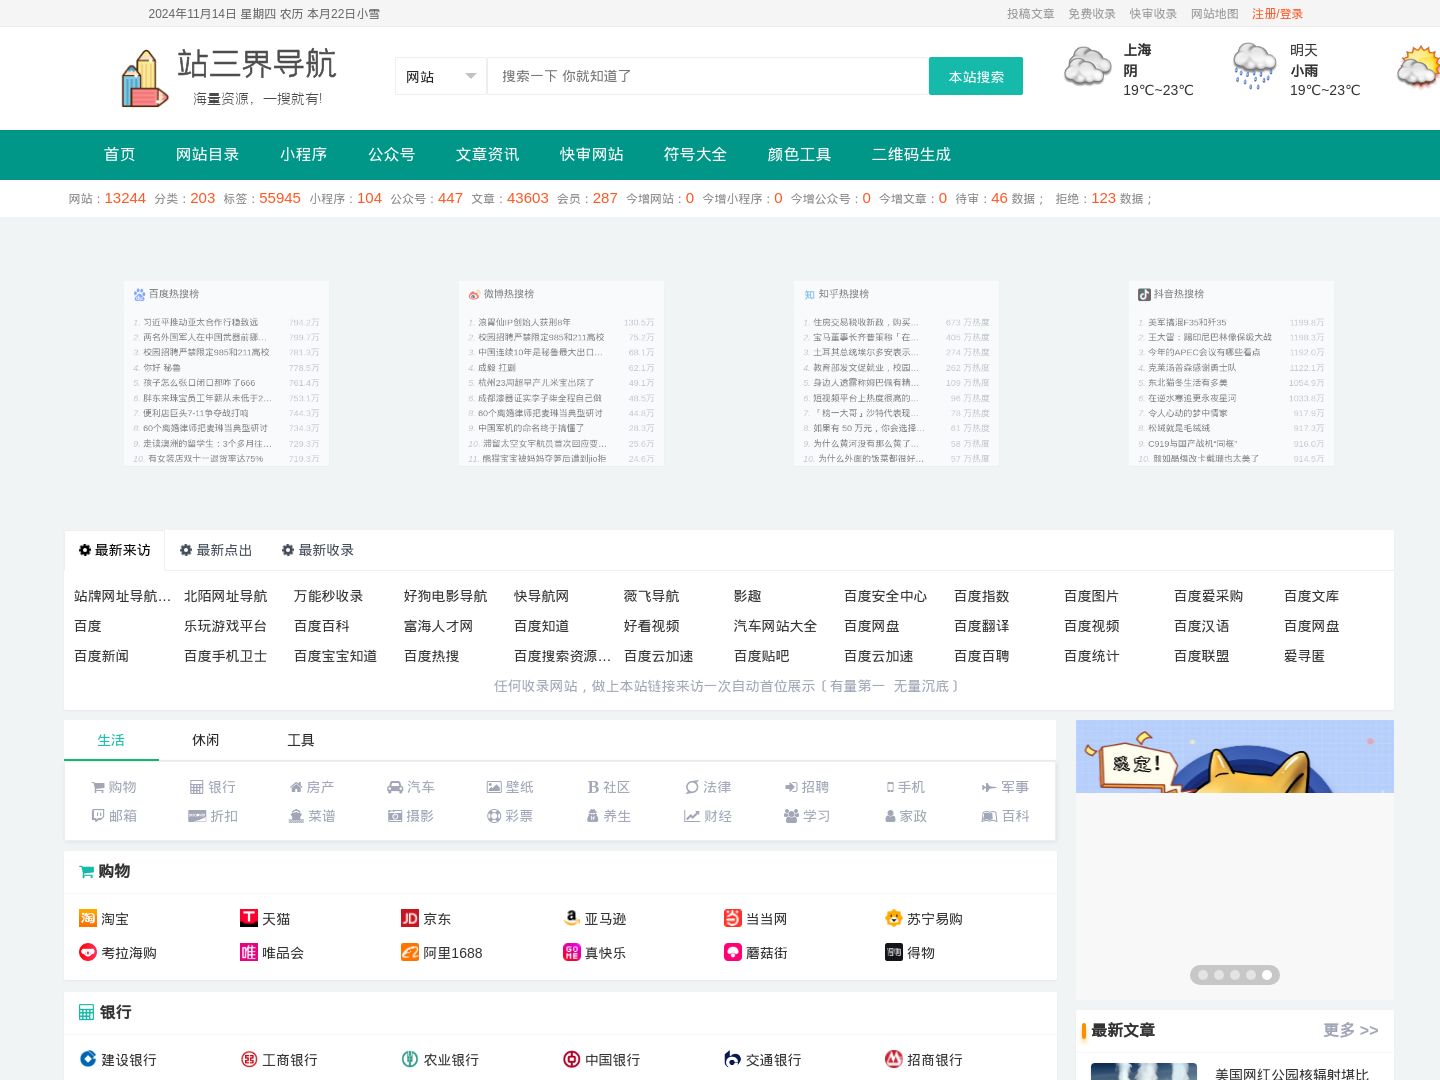Viewport: 1440px width, 1080px height.
Task: Switch to the 休闲 tab
Action: [206, 740]
